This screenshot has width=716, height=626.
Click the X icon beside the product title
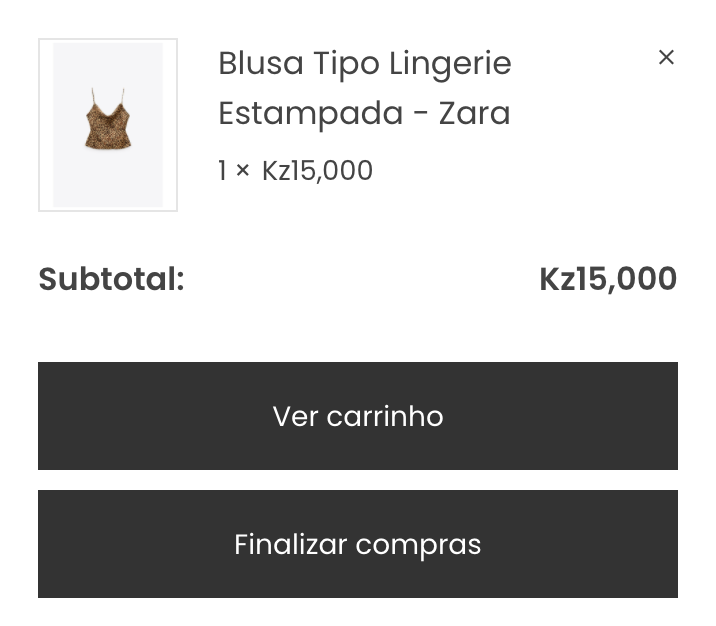[x=666, y=58]
